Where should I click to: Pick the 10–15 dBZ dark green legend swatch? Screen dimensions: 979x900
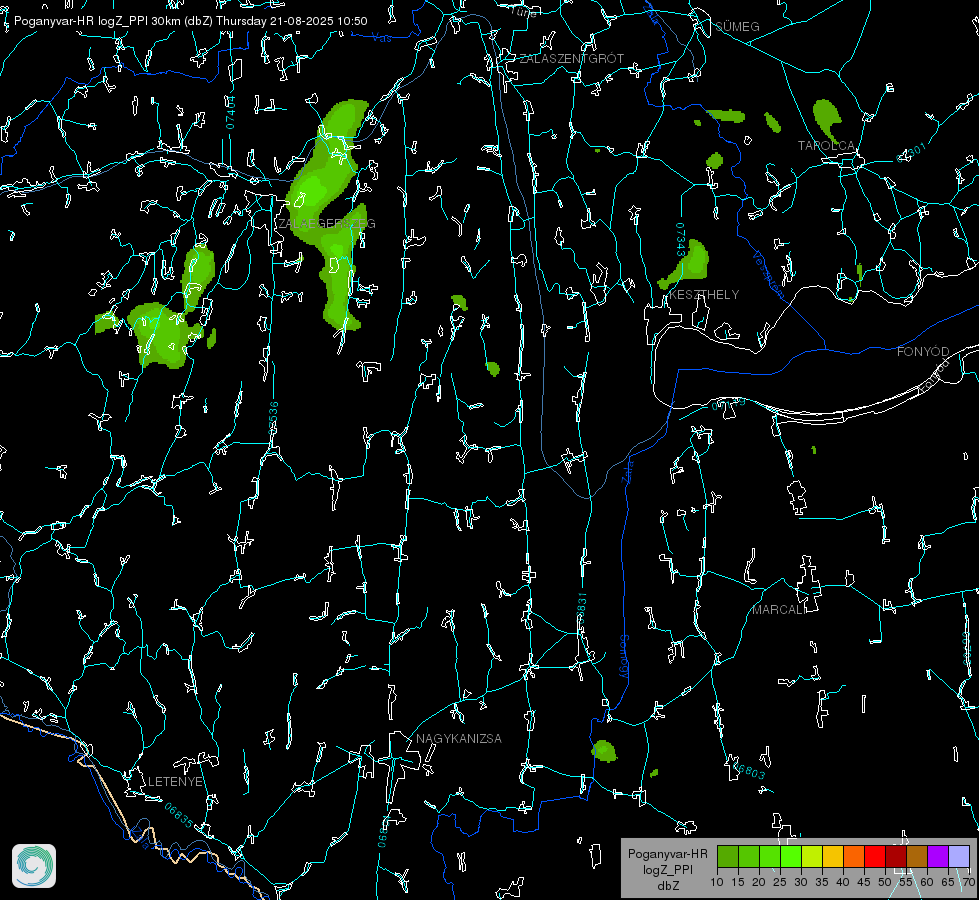pos(728,856)
